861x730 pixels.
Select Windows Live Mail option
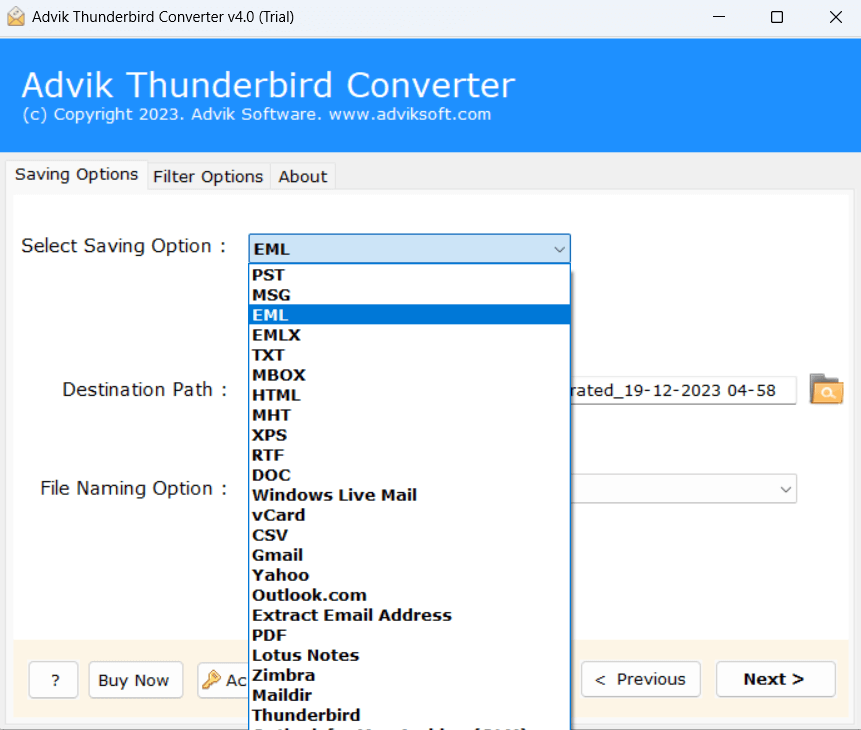(x=410, y=495)
